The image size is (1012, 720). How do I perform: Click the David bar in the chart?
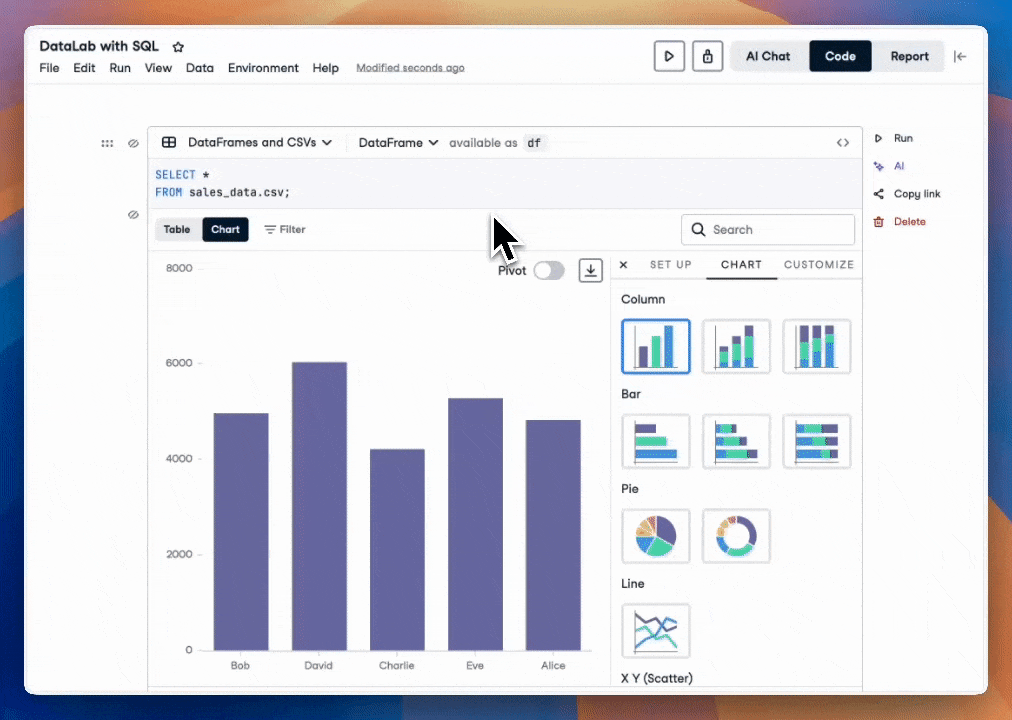coord(319,506)
